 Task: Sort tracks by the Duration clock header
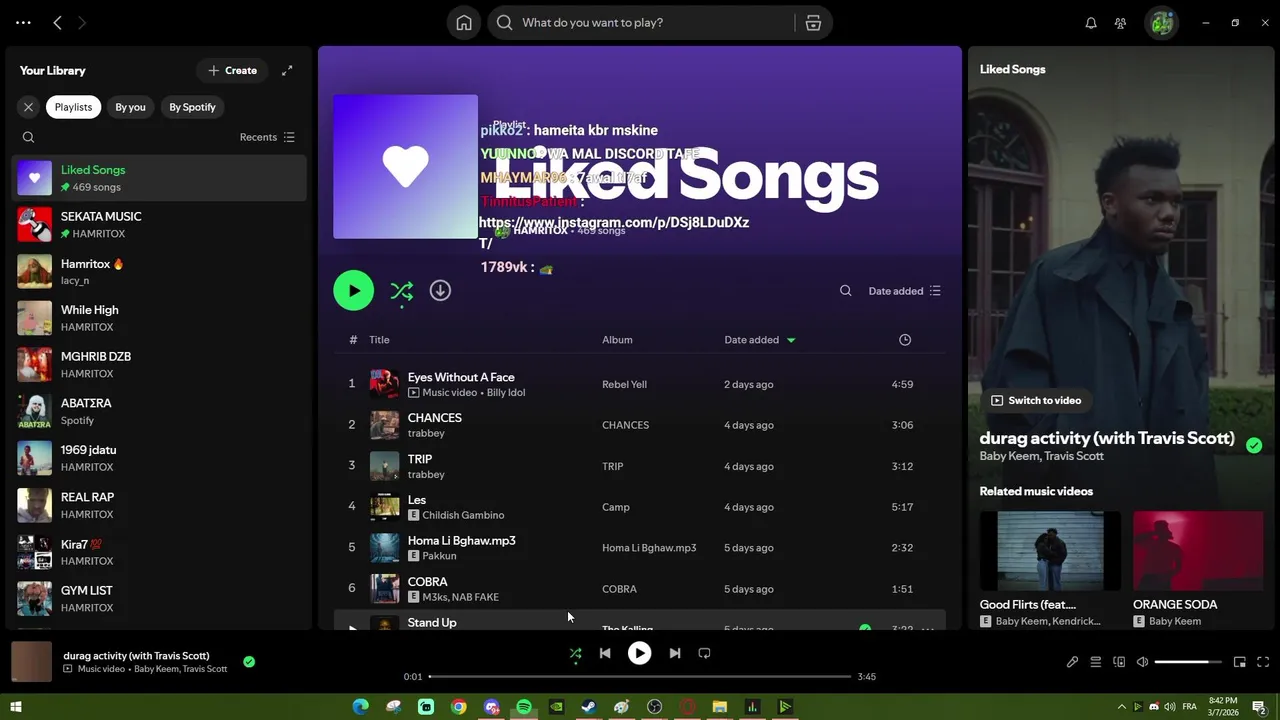pyautogui.click(x=905, y=340)
